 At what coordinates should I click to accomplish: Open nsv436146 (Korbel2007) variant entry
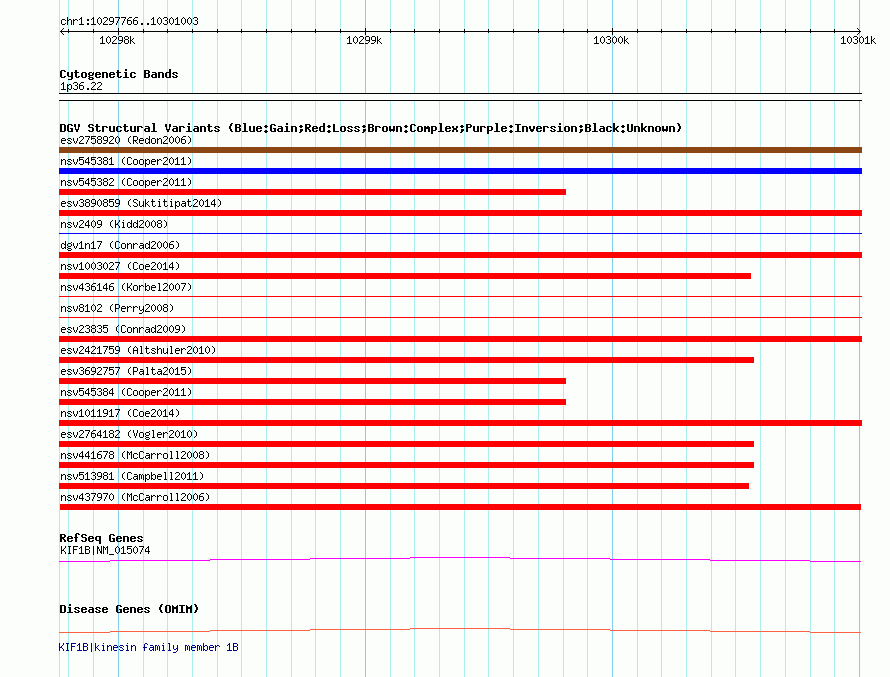click(x=126, y=287)
